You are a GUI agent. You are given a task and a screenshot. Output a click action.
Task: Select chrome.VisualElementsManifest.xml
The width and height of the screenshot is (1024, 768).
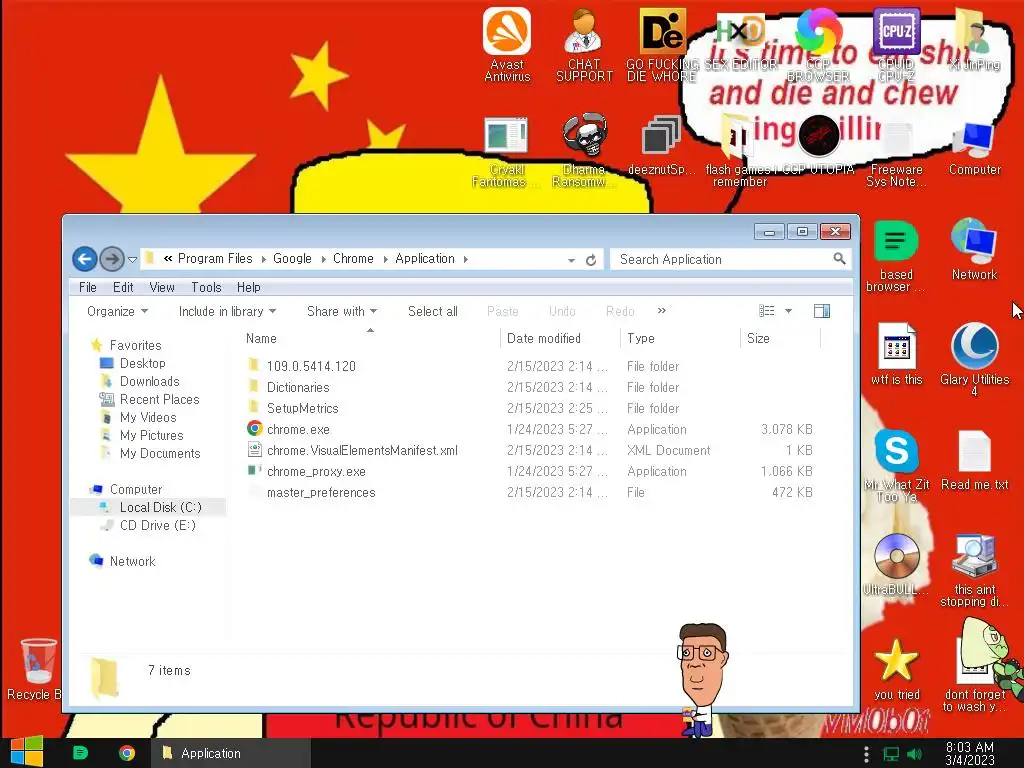(362, 450)
